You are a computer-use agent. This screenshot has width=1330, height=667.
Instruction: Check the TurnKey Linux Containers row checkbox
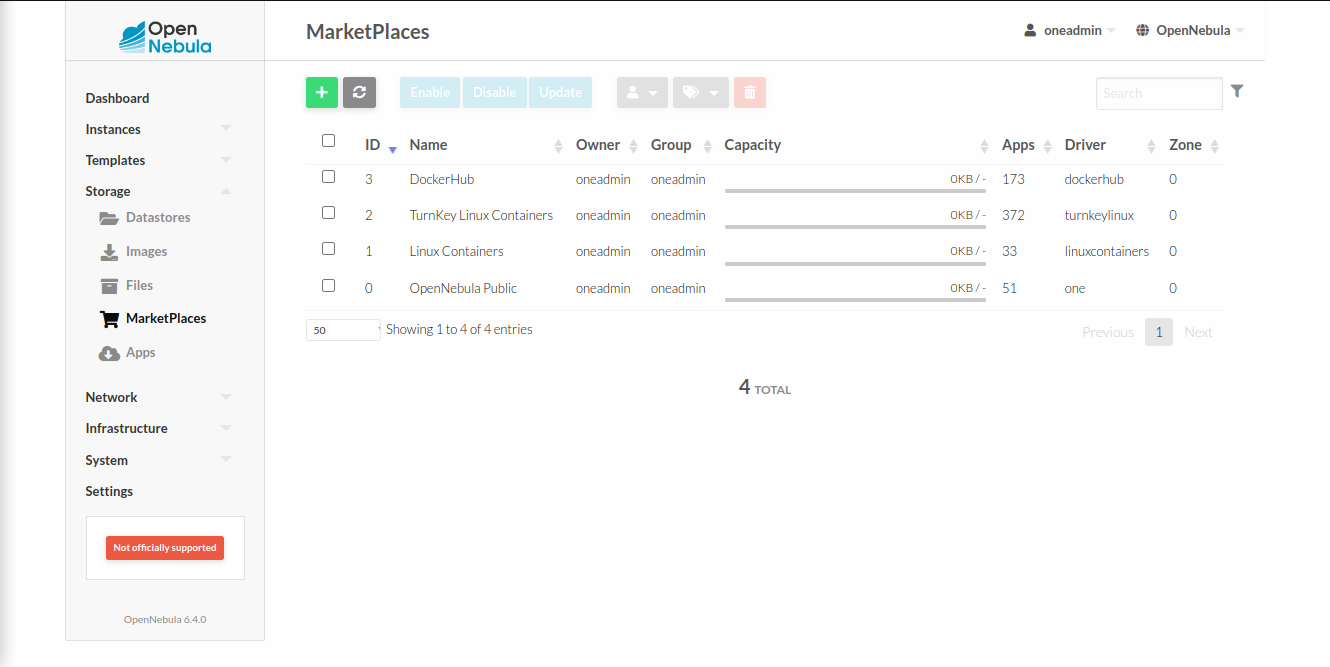pyautogui.click(x=328, y=213)
